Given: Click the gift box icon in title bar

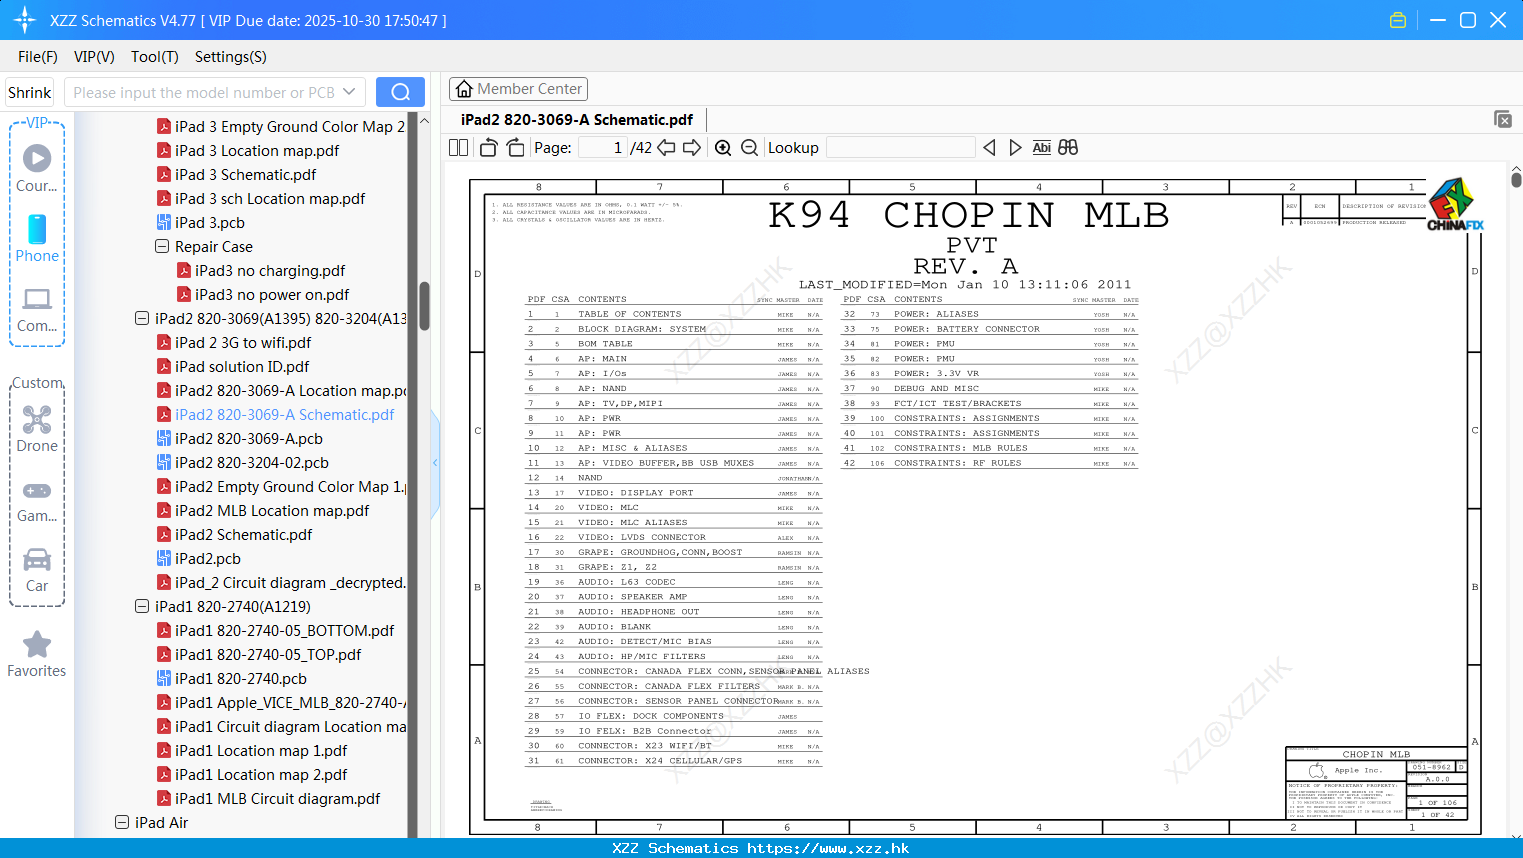Looking at the screenshot, I should (x=1398, y=20).
